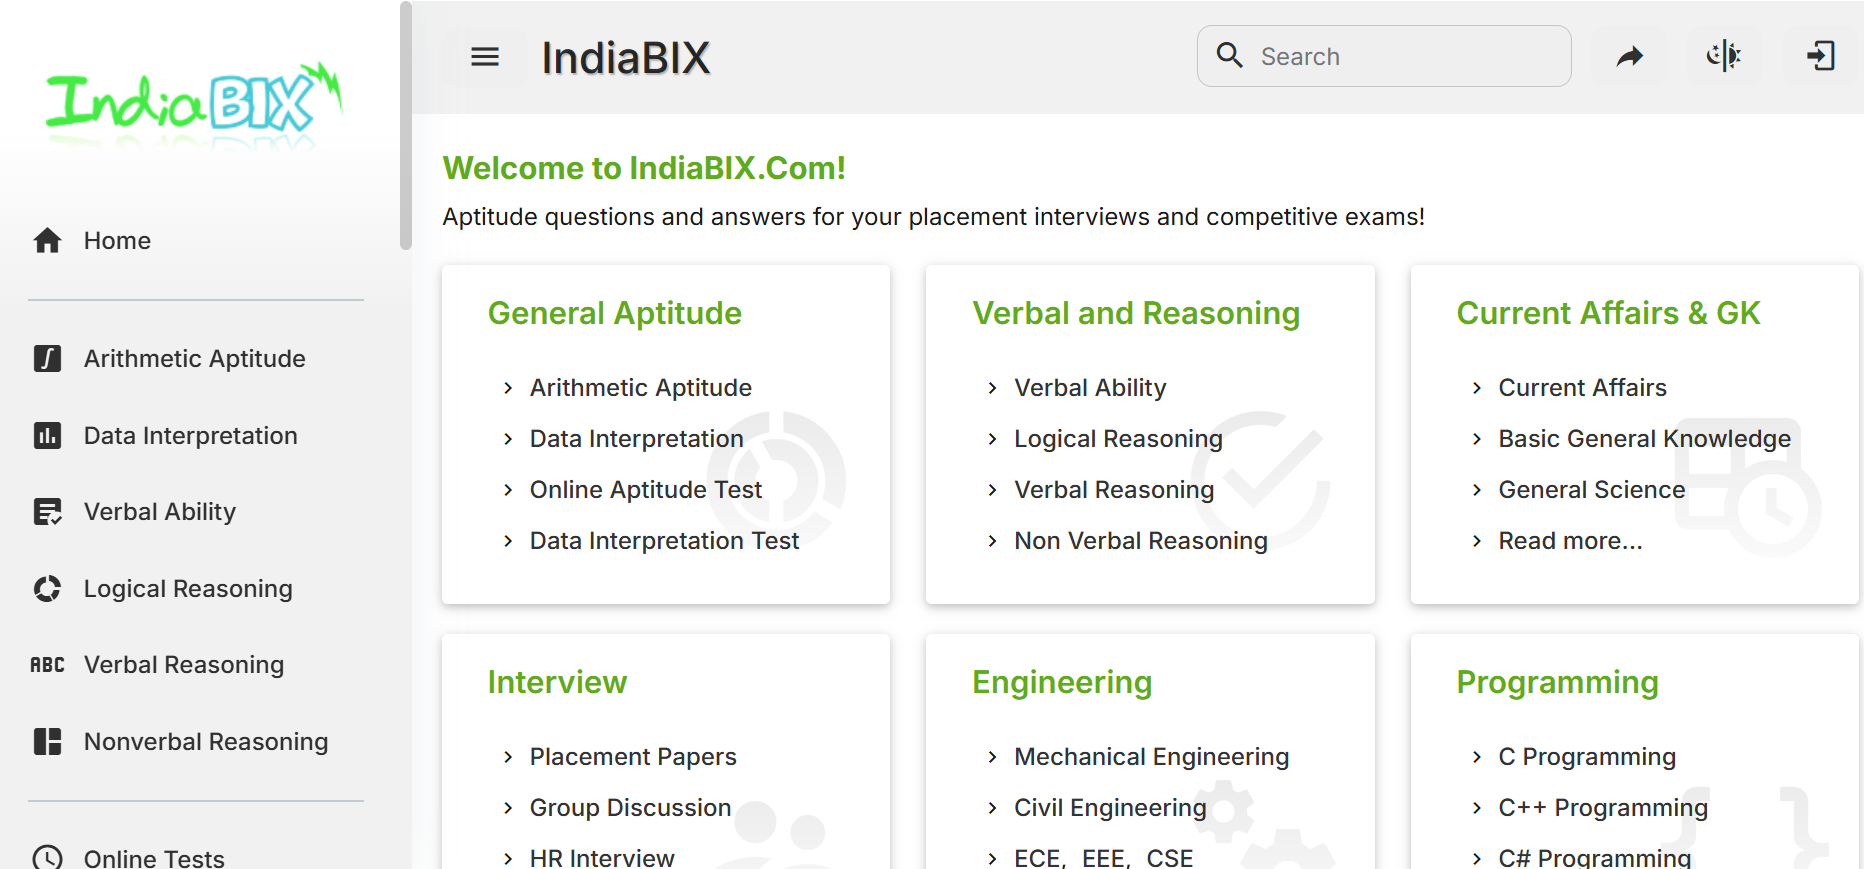Click the Logical Reasoning circle icon
This screenshot has width=1864, height=869.
coord(47,589)
